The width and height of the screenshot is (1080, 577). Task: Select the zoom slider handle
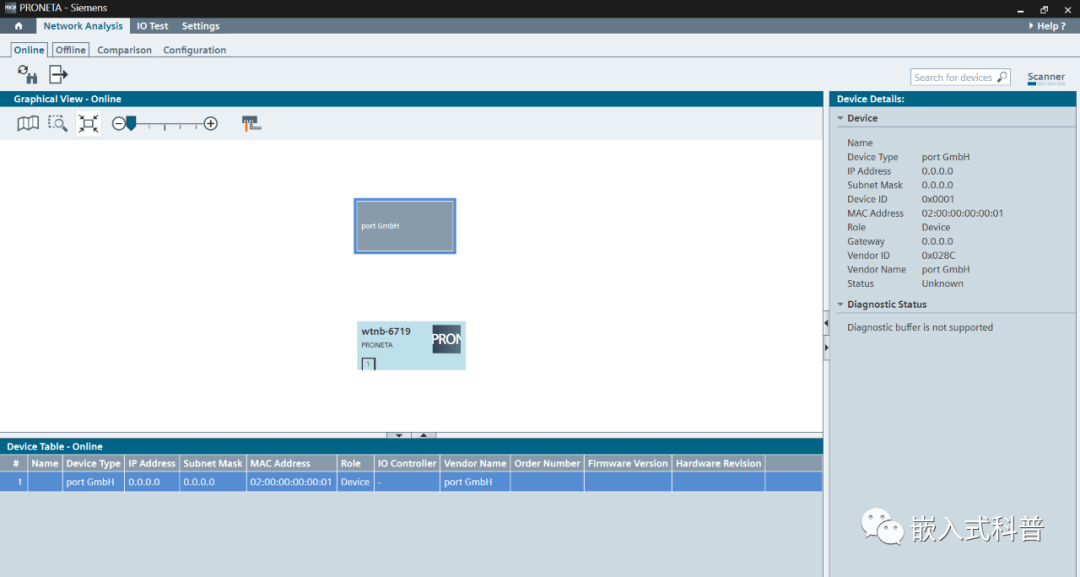point(131,123)
